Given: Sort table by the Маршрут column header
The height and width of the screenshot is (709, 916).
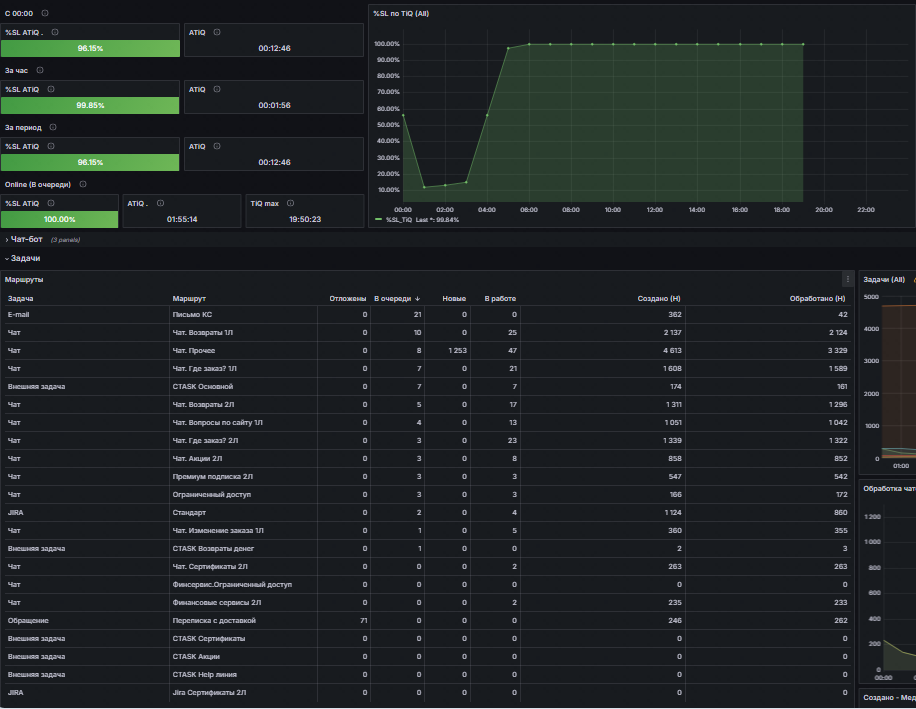Looking at the screenshot, I should (189, 298).
